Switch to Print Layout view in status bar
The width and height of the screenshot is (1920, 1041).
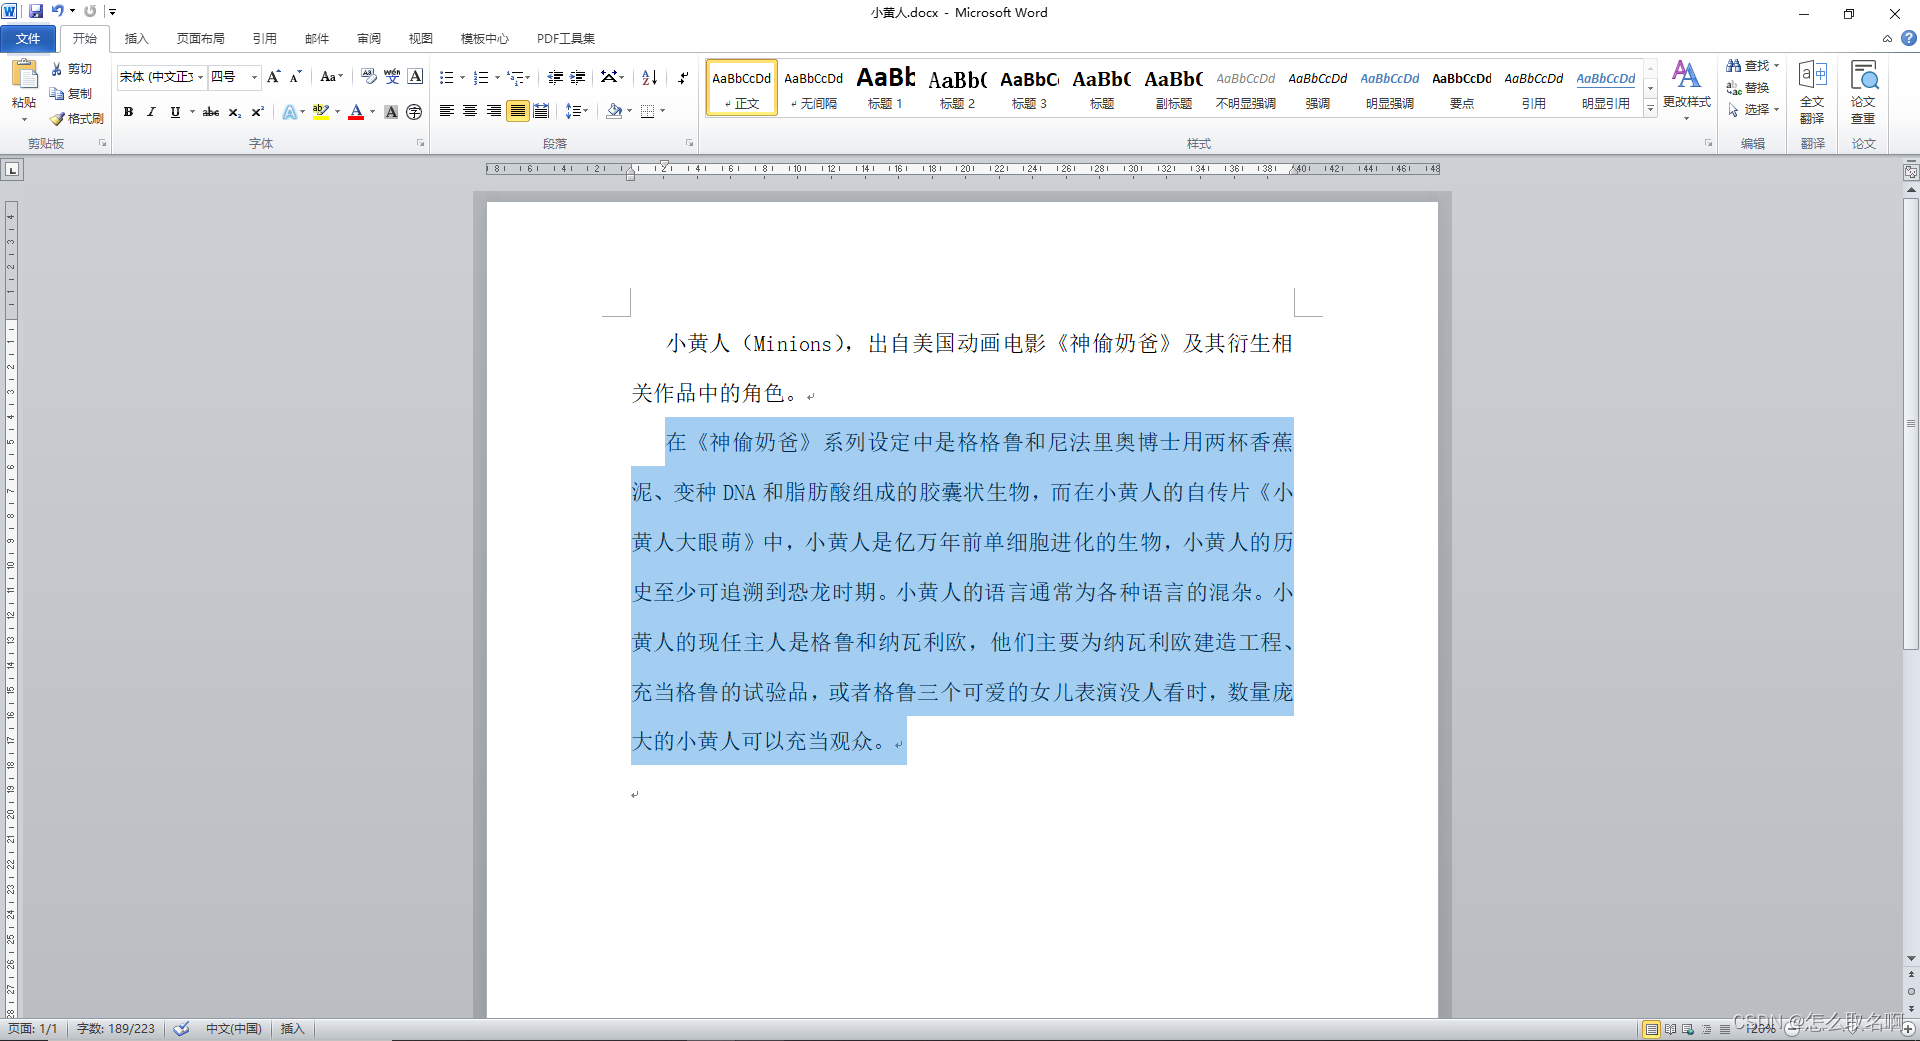coord(1651,1029)
